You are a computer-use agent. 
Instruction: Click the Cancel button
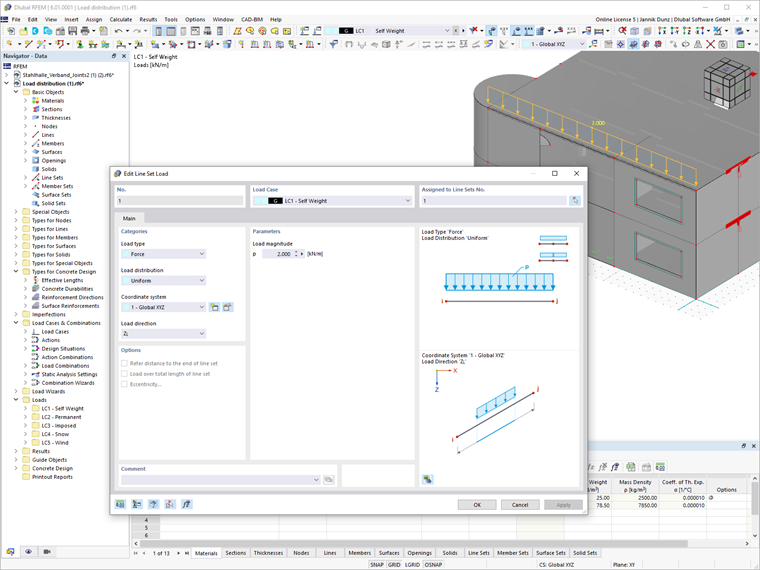[520, 505]
